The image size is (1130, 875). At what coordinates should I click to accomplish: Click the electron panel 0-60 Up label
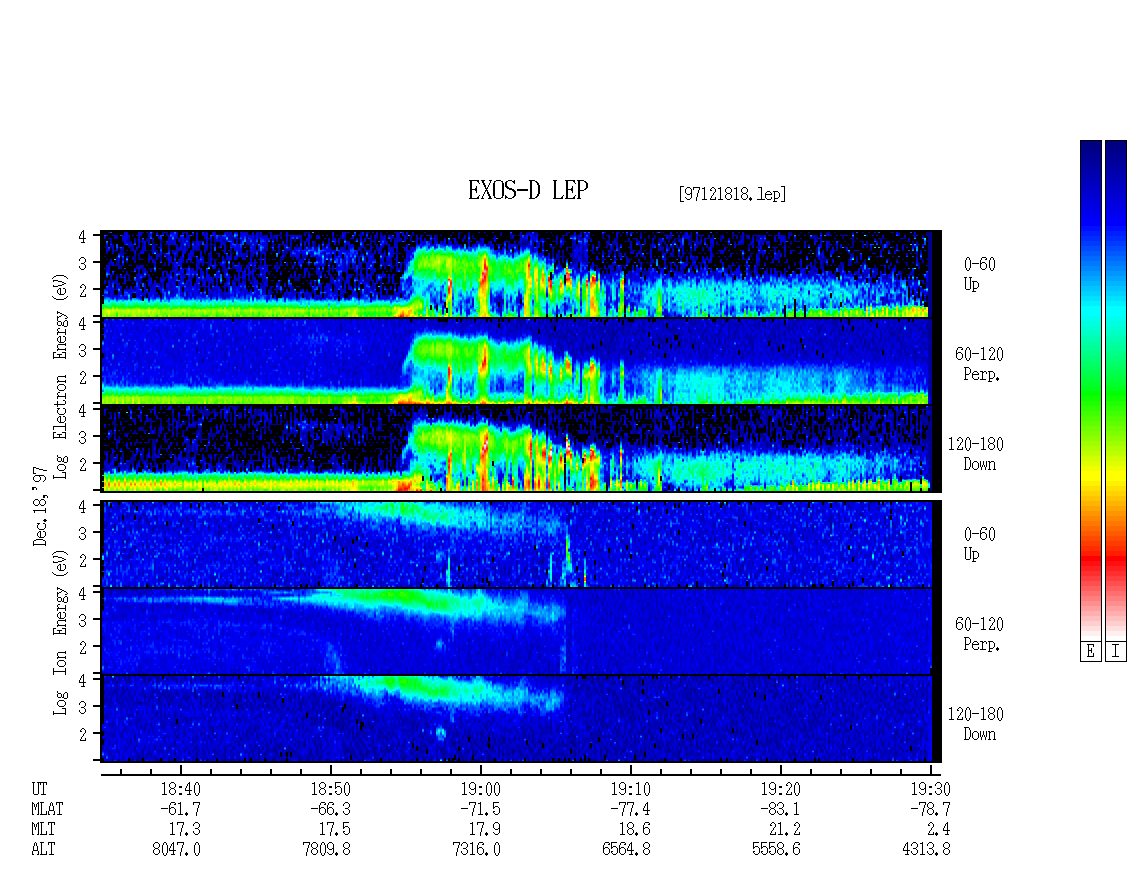pyautogui.click(x=979, y=274)
